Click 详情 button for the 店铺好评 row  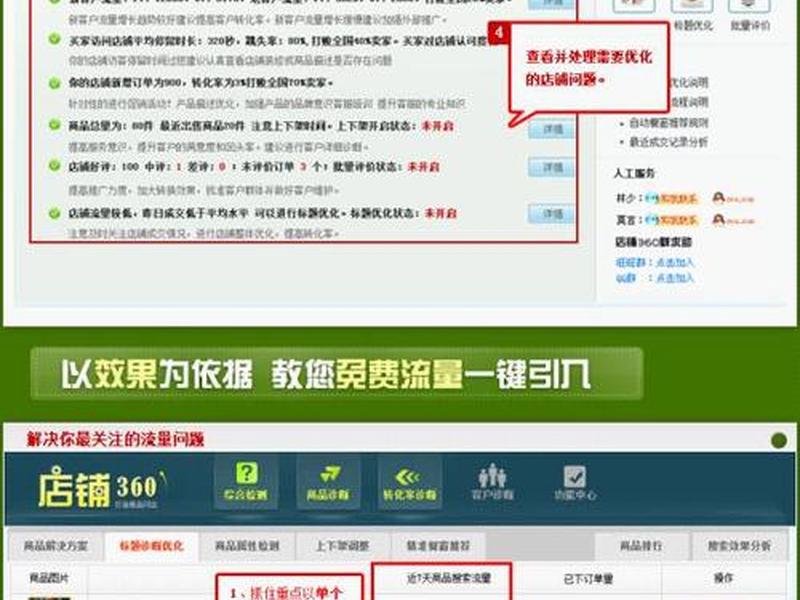point(552,167)
